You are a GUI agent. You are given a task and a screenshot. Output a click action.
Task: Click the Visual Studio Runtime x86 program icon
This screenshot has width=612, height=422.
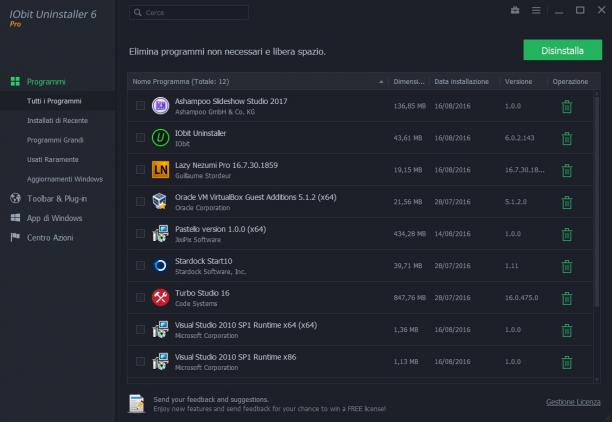pos(160,361)
